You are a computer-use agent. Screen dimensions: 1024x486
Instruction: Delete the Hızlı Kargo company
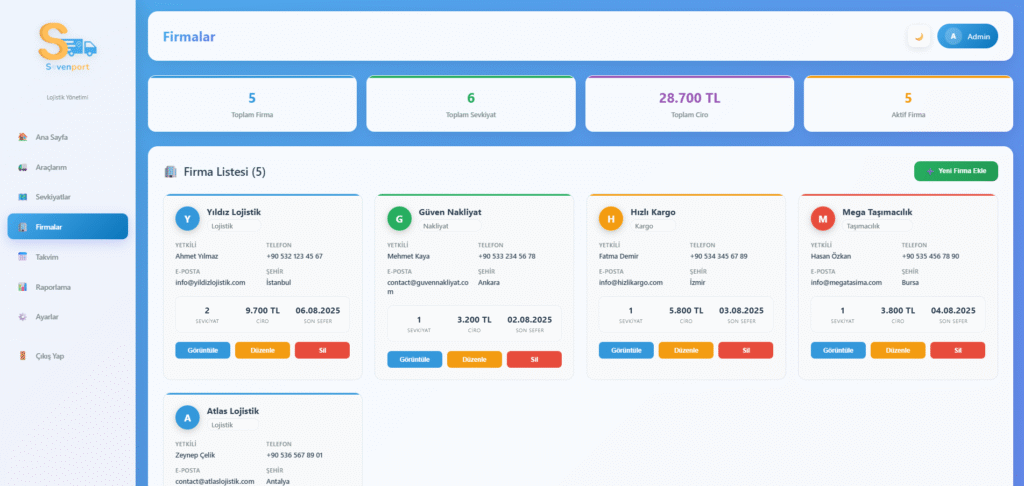click(745, 350)
